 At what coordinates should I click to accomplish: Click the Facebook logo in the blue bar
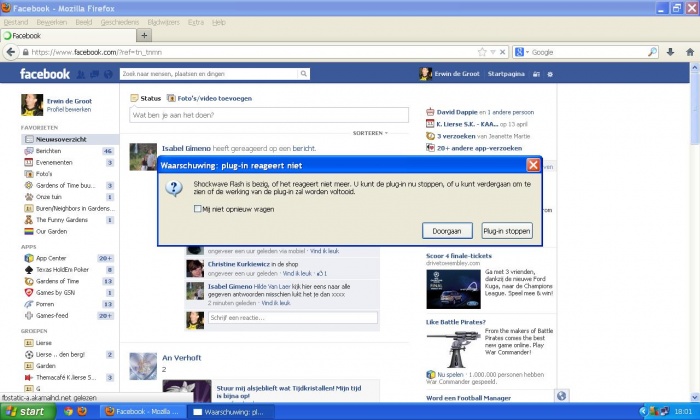pos(46,74)
